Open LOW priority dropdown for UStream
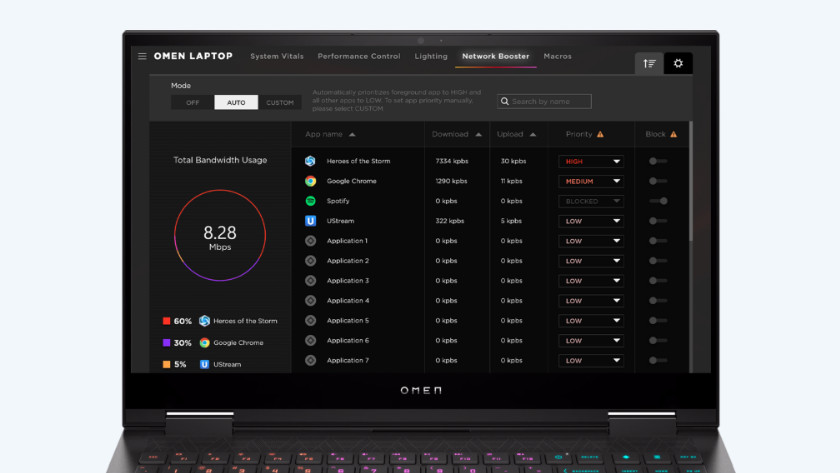 click(x=591, y=221)
